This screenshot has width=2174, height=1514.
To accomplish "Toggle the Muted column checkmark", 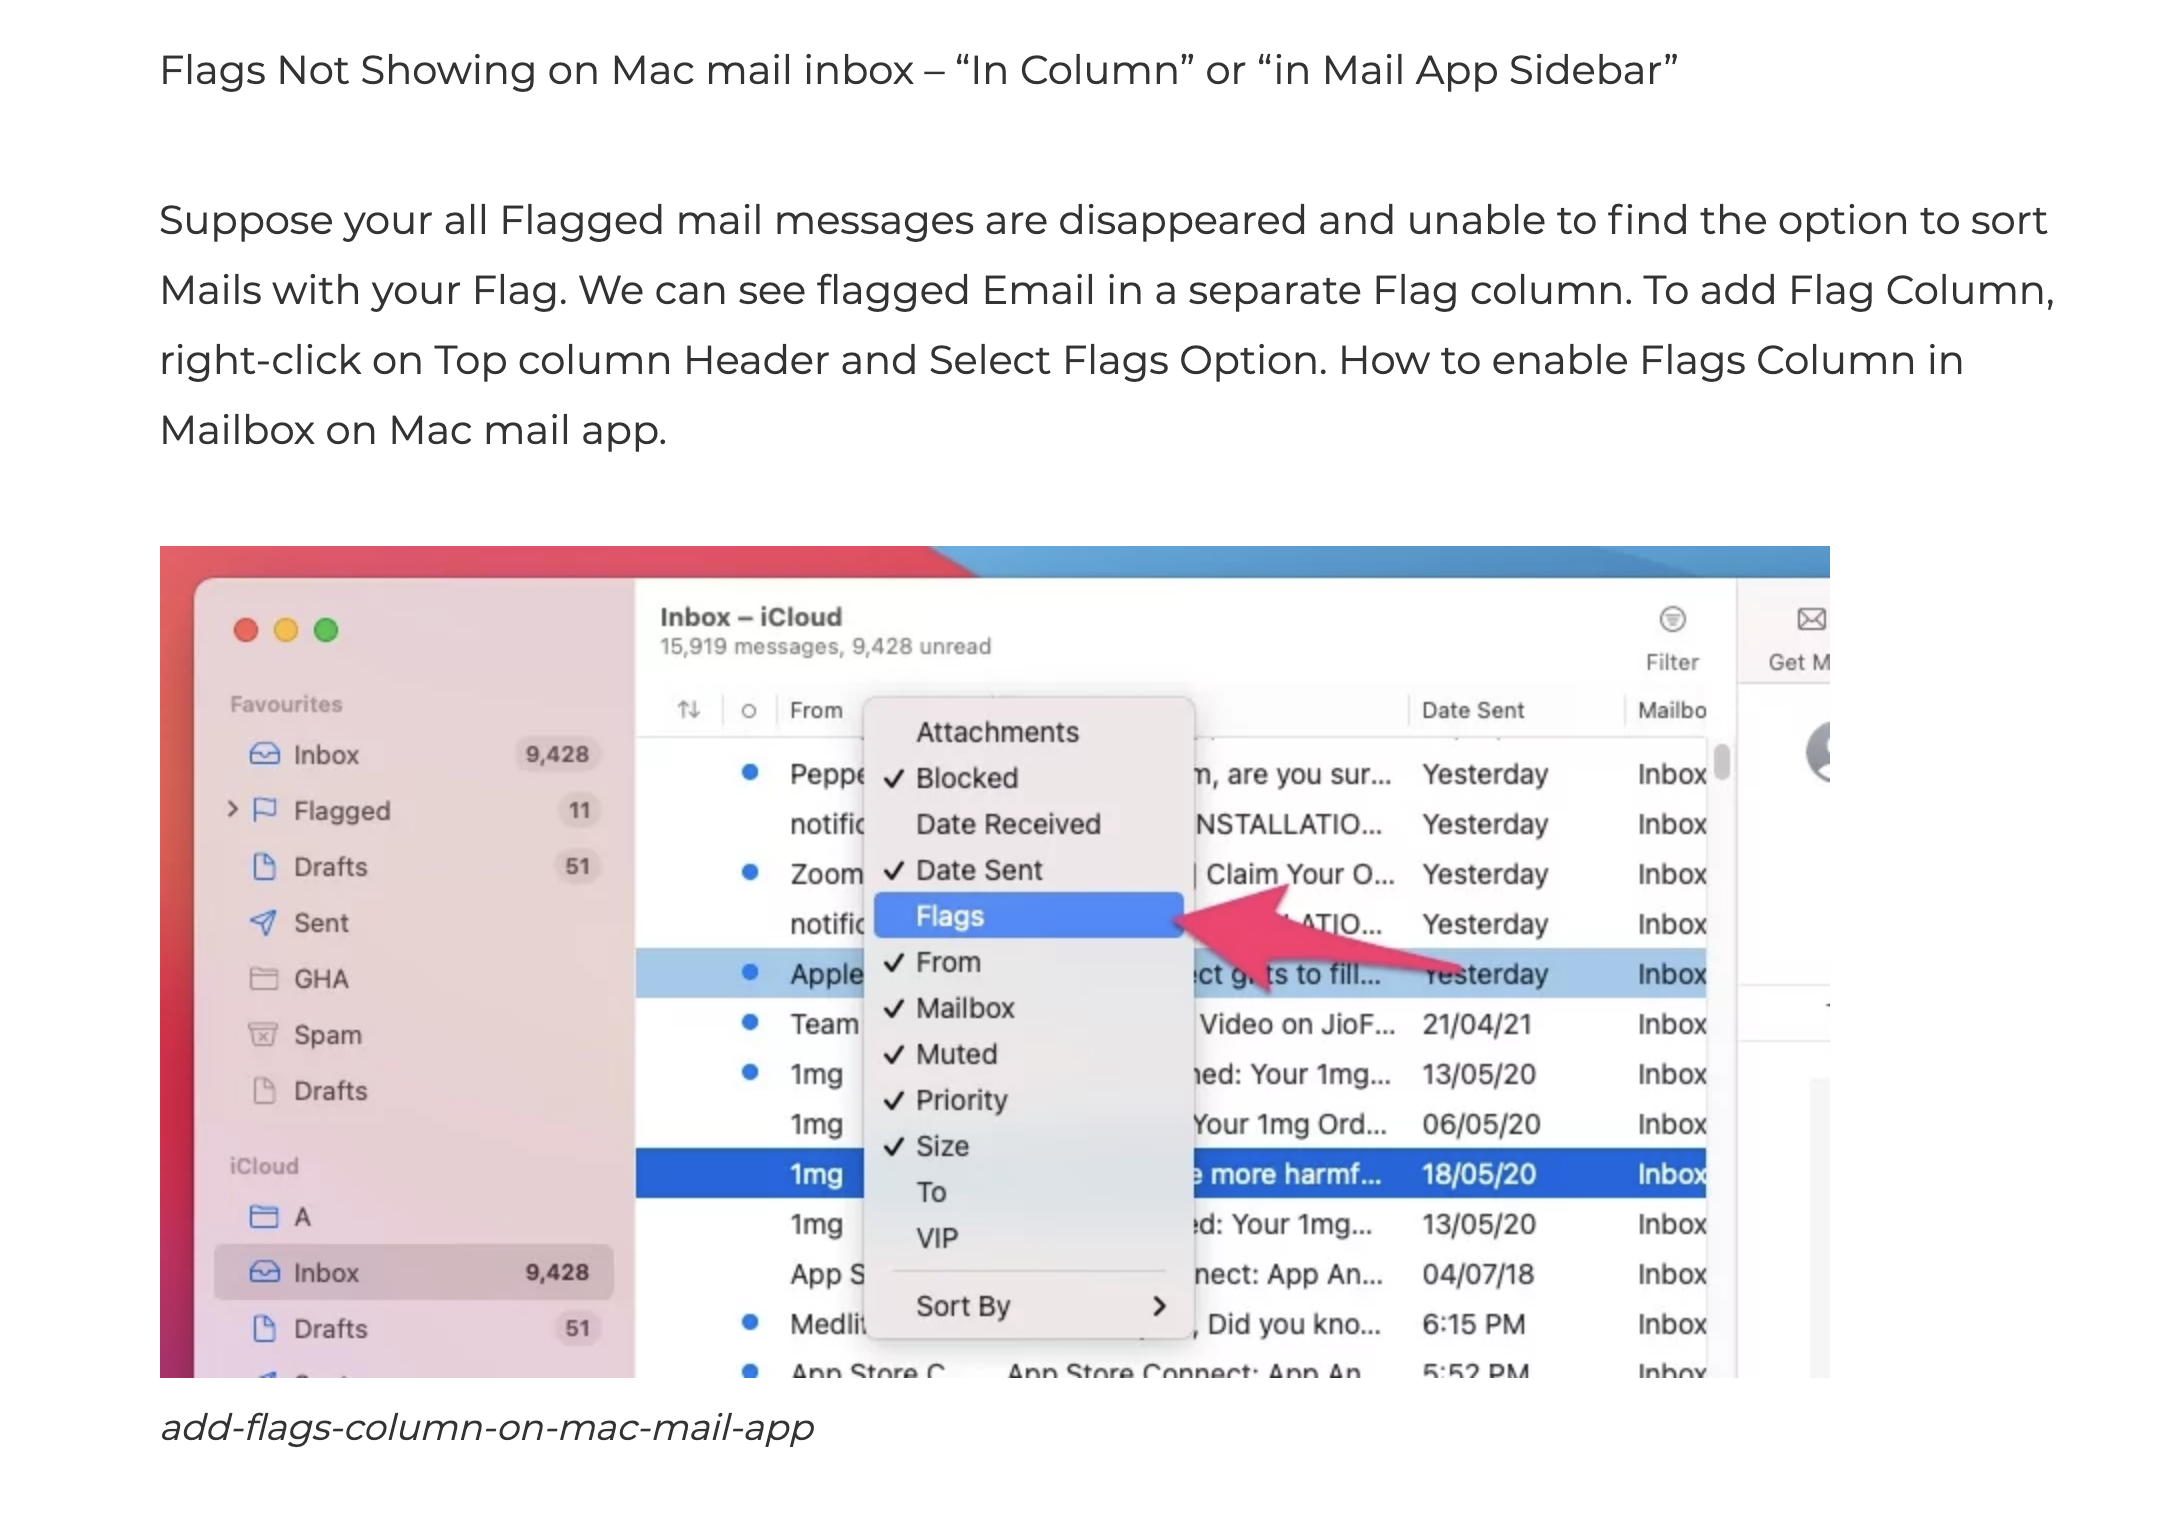I will point(956,1054).
